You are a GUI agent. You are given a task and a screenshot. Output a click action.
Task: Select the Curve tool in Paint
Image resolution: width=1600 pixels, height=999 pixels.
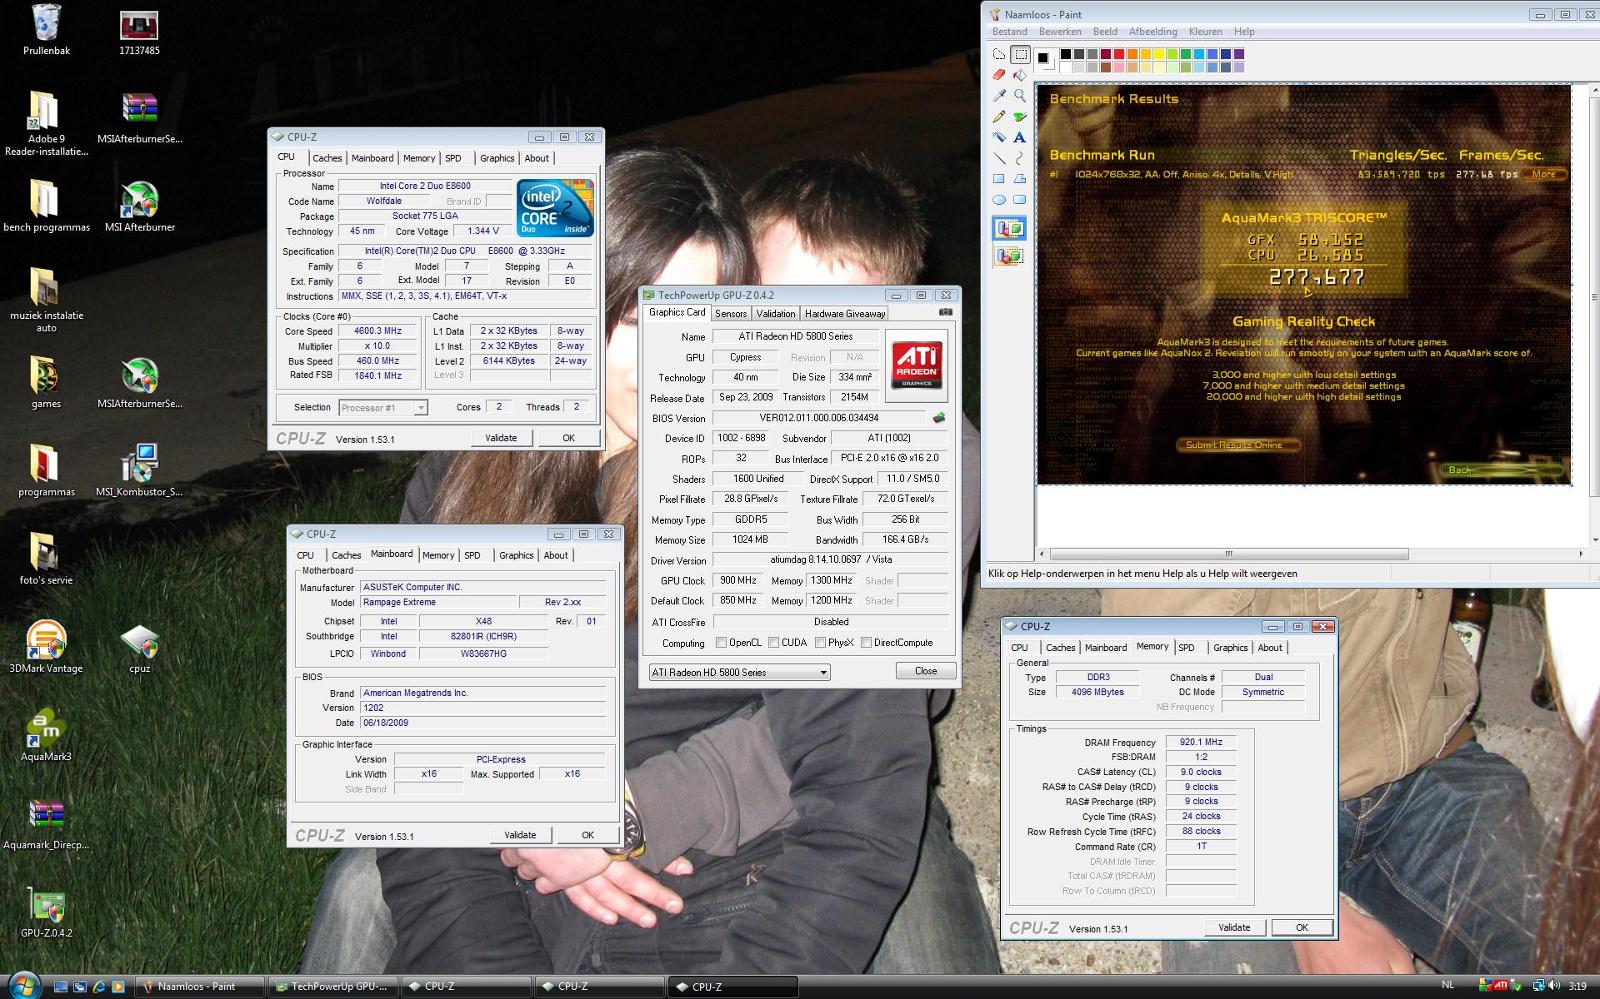(x=1020, y=158)
